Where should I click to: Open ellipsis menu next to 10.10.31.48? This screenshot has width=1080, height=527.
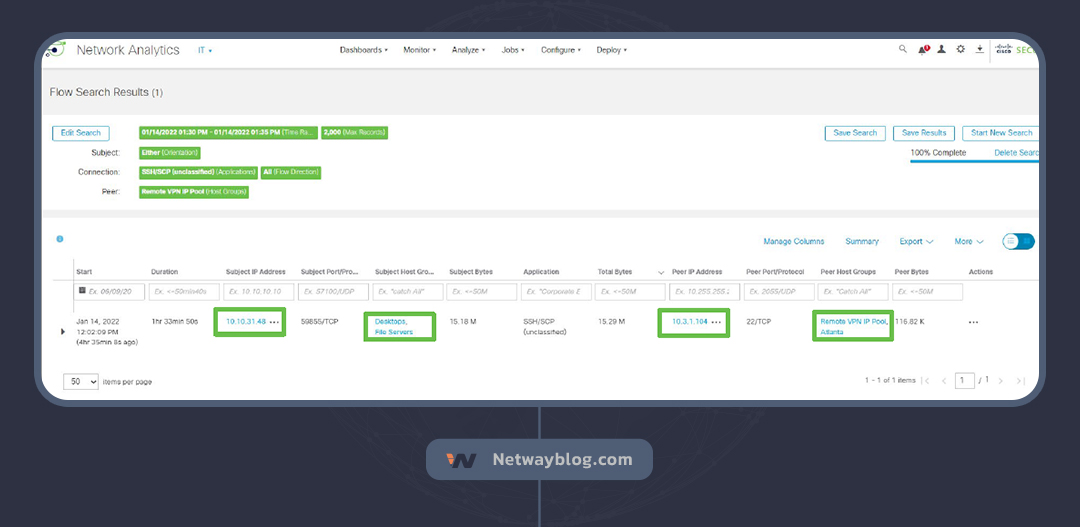click(x=274, y=322)
